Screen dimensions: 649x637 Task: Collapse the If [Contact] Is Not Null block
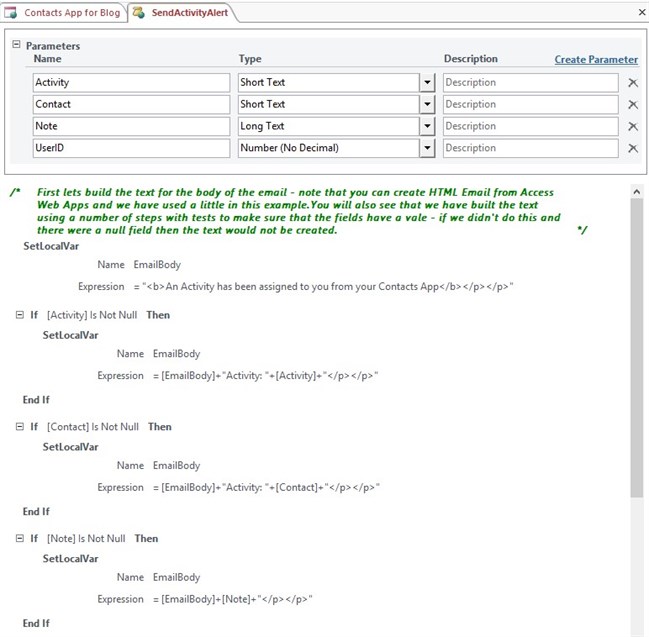tap(20, 427)
